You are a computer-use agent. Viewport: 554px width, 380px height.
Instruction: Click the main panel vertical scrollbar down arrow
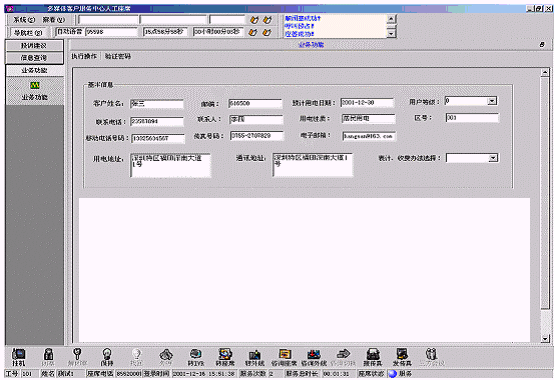[545, 339]
